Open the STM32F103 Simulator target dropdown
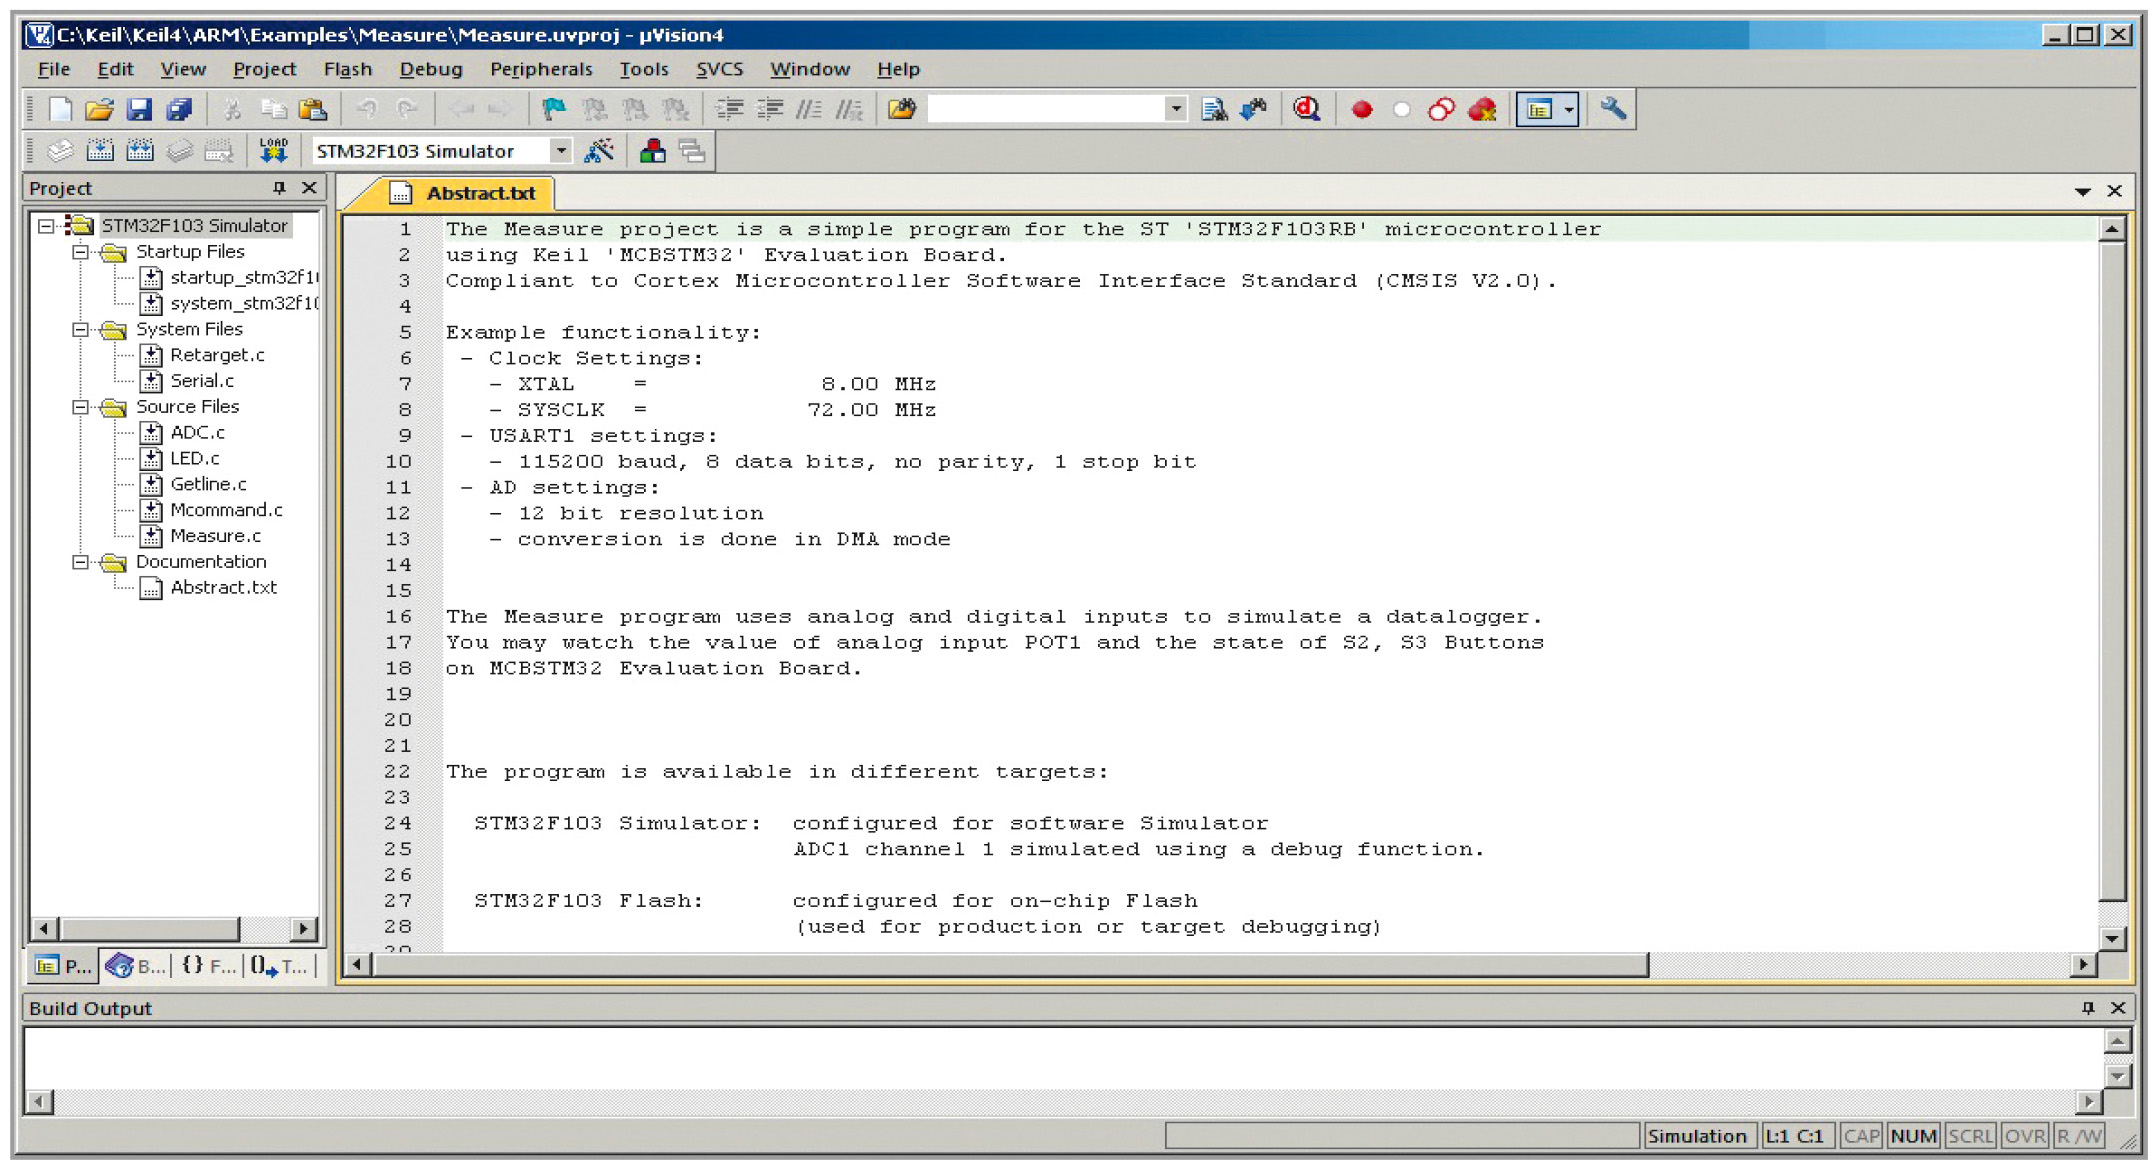The image size is (2155, 1167). (561, 151)
